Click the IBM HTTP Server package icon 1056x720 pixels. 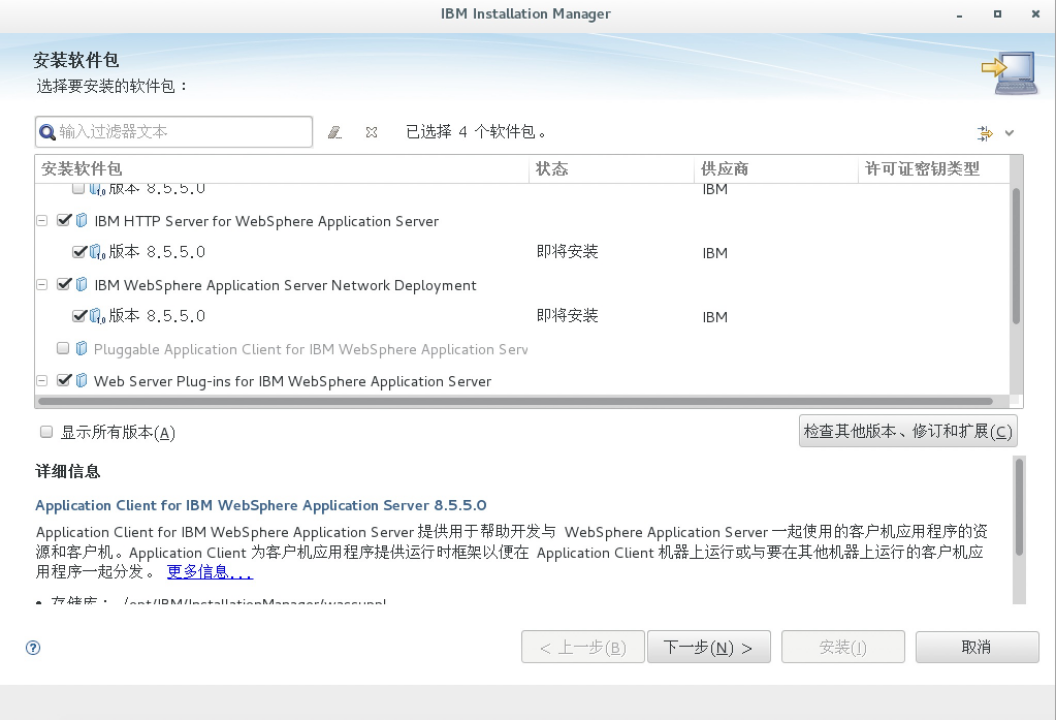pos(82,221)
